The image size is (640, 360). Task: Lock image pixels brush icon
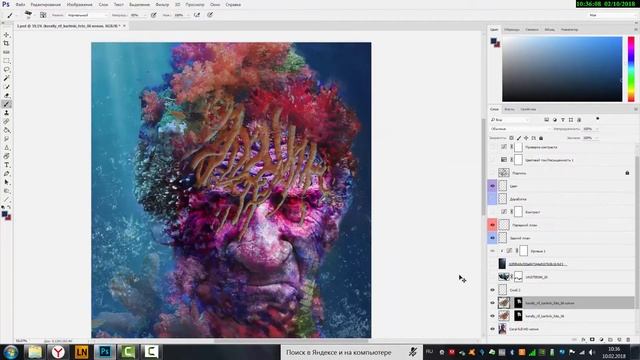[519, 138]
